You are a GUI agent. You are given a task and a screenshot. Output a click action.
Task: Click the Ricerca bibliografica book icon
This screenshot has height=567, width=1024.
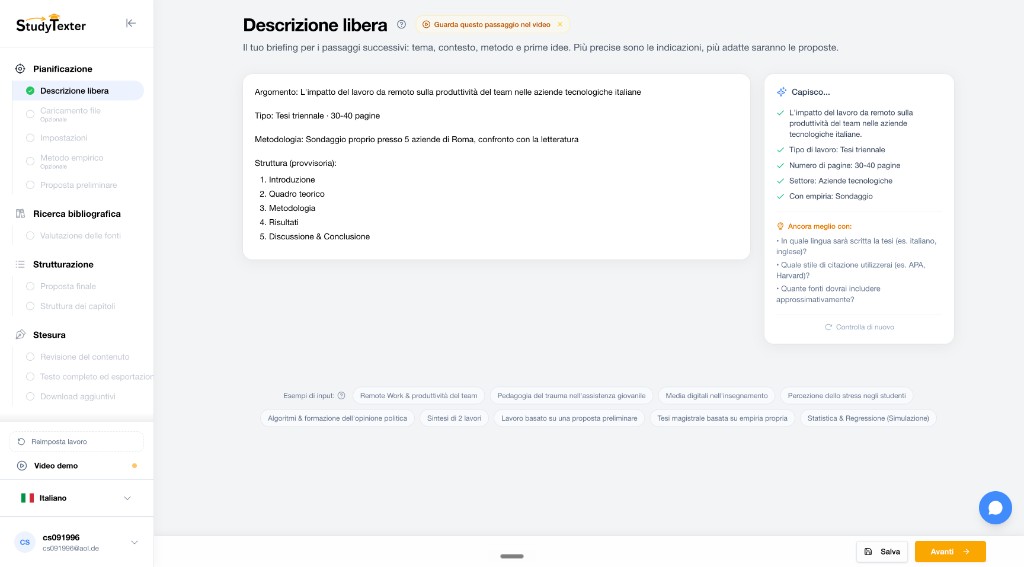(20, 214)
